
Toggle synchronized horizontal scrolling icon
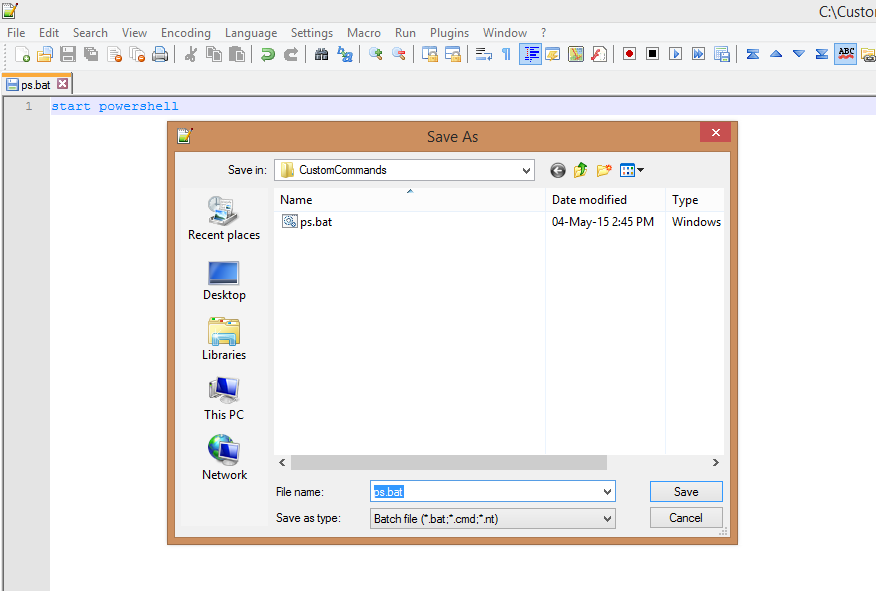click(x=452, y=54)
